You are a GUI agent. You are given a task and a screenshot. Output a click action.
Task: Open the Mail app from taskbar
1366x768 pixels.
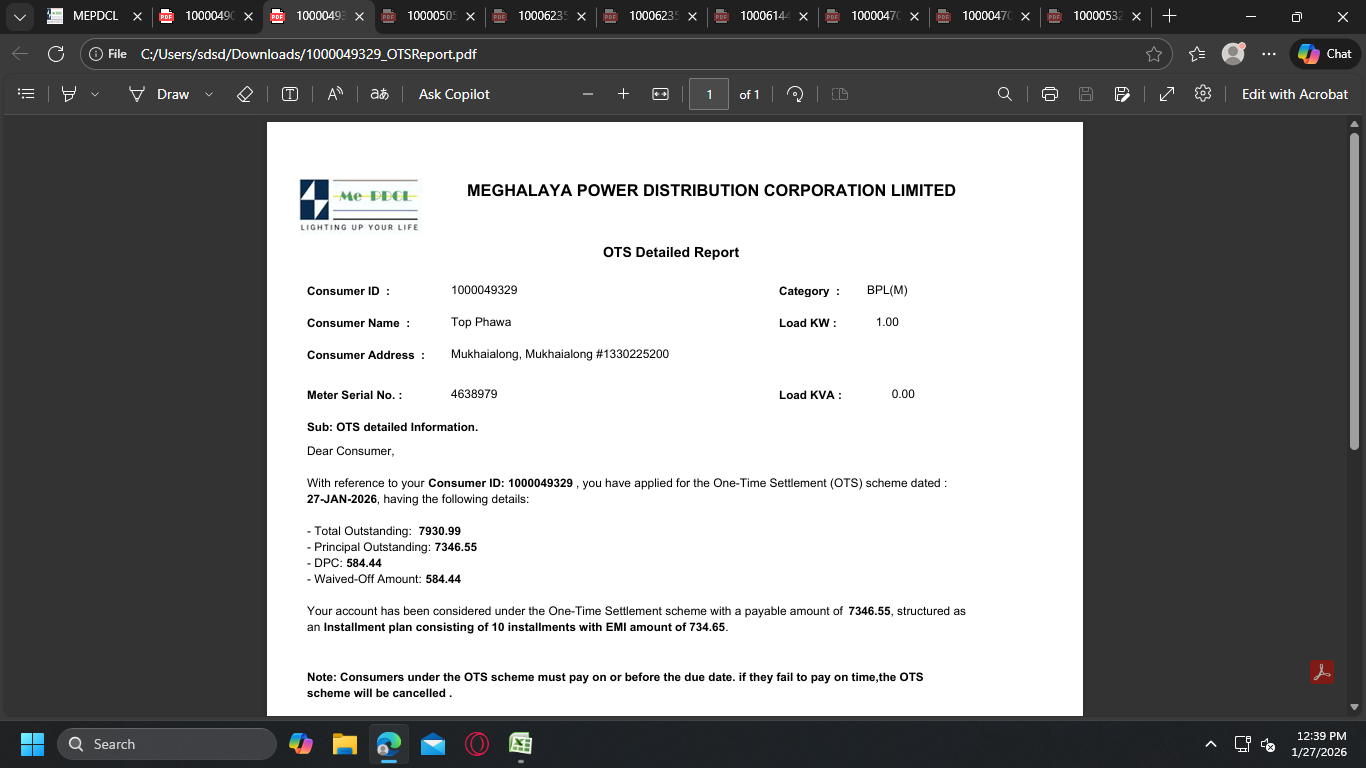432,744
